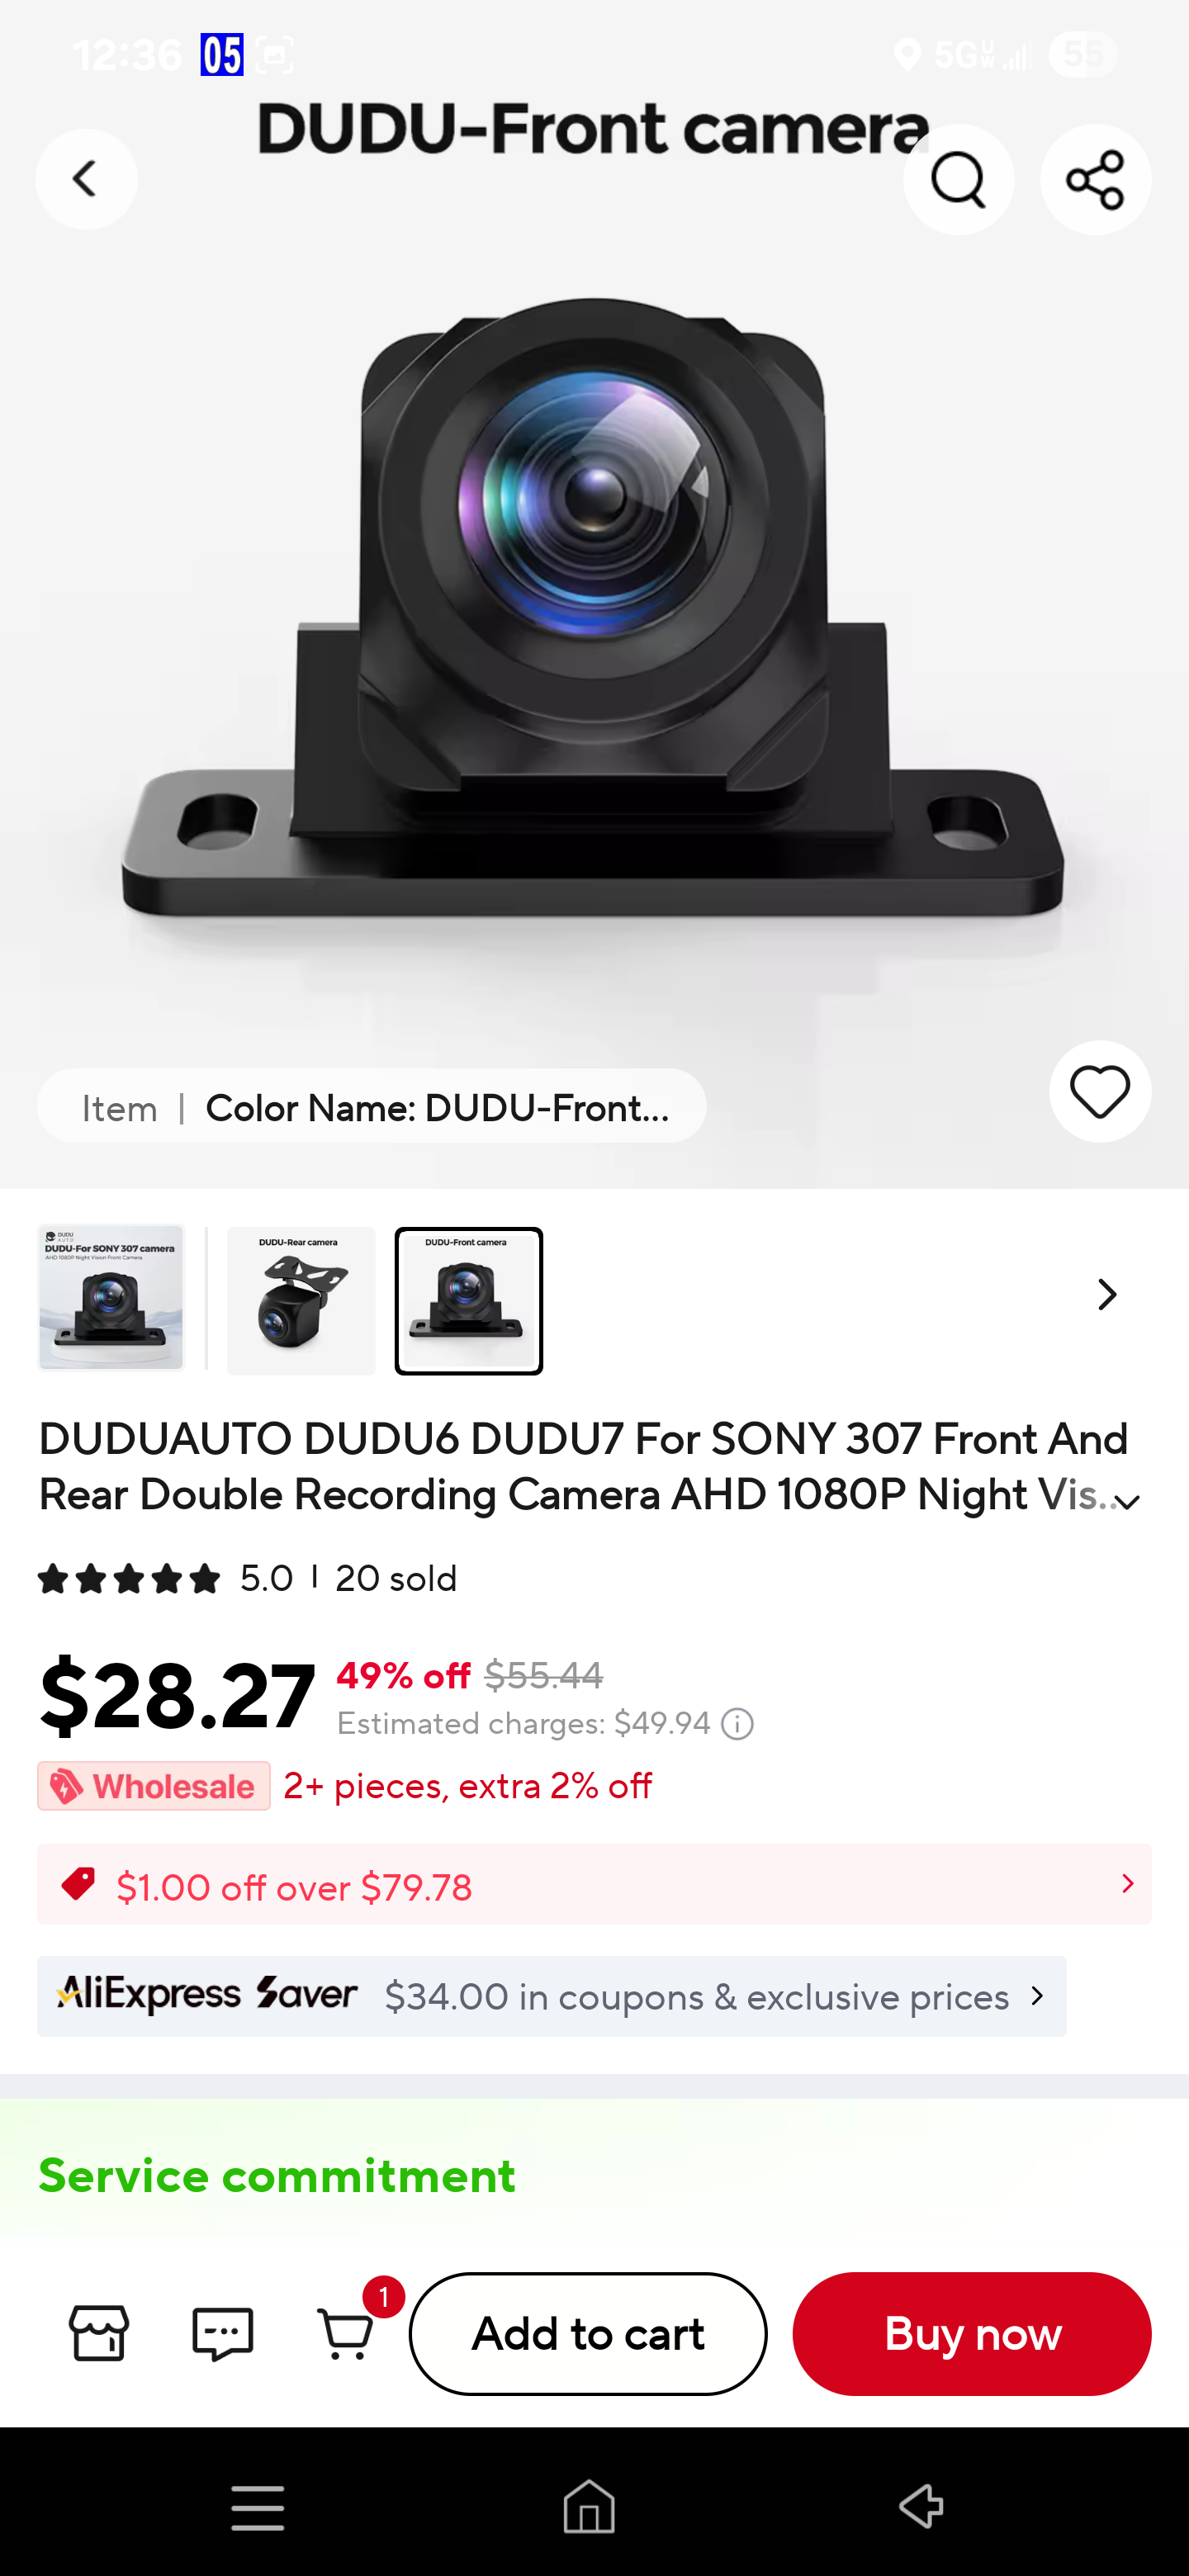Open the shopping cart icon
Viewport: 1189px width, 2576px height.
click(x=346, y=2333)
